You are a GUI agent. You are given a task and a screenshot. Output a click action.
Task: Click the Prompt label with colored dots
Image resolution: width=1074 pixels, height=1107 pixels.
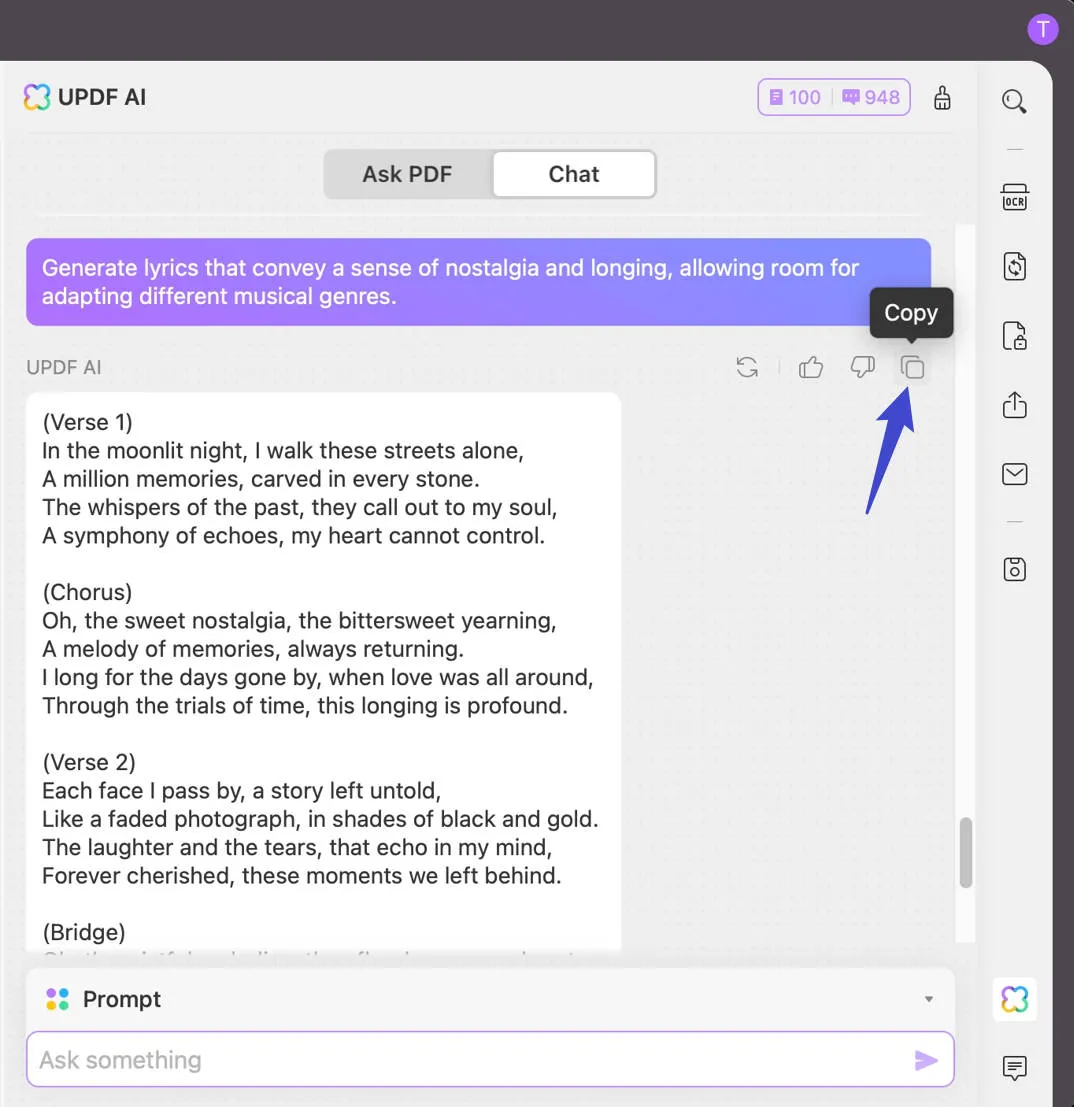103,999
